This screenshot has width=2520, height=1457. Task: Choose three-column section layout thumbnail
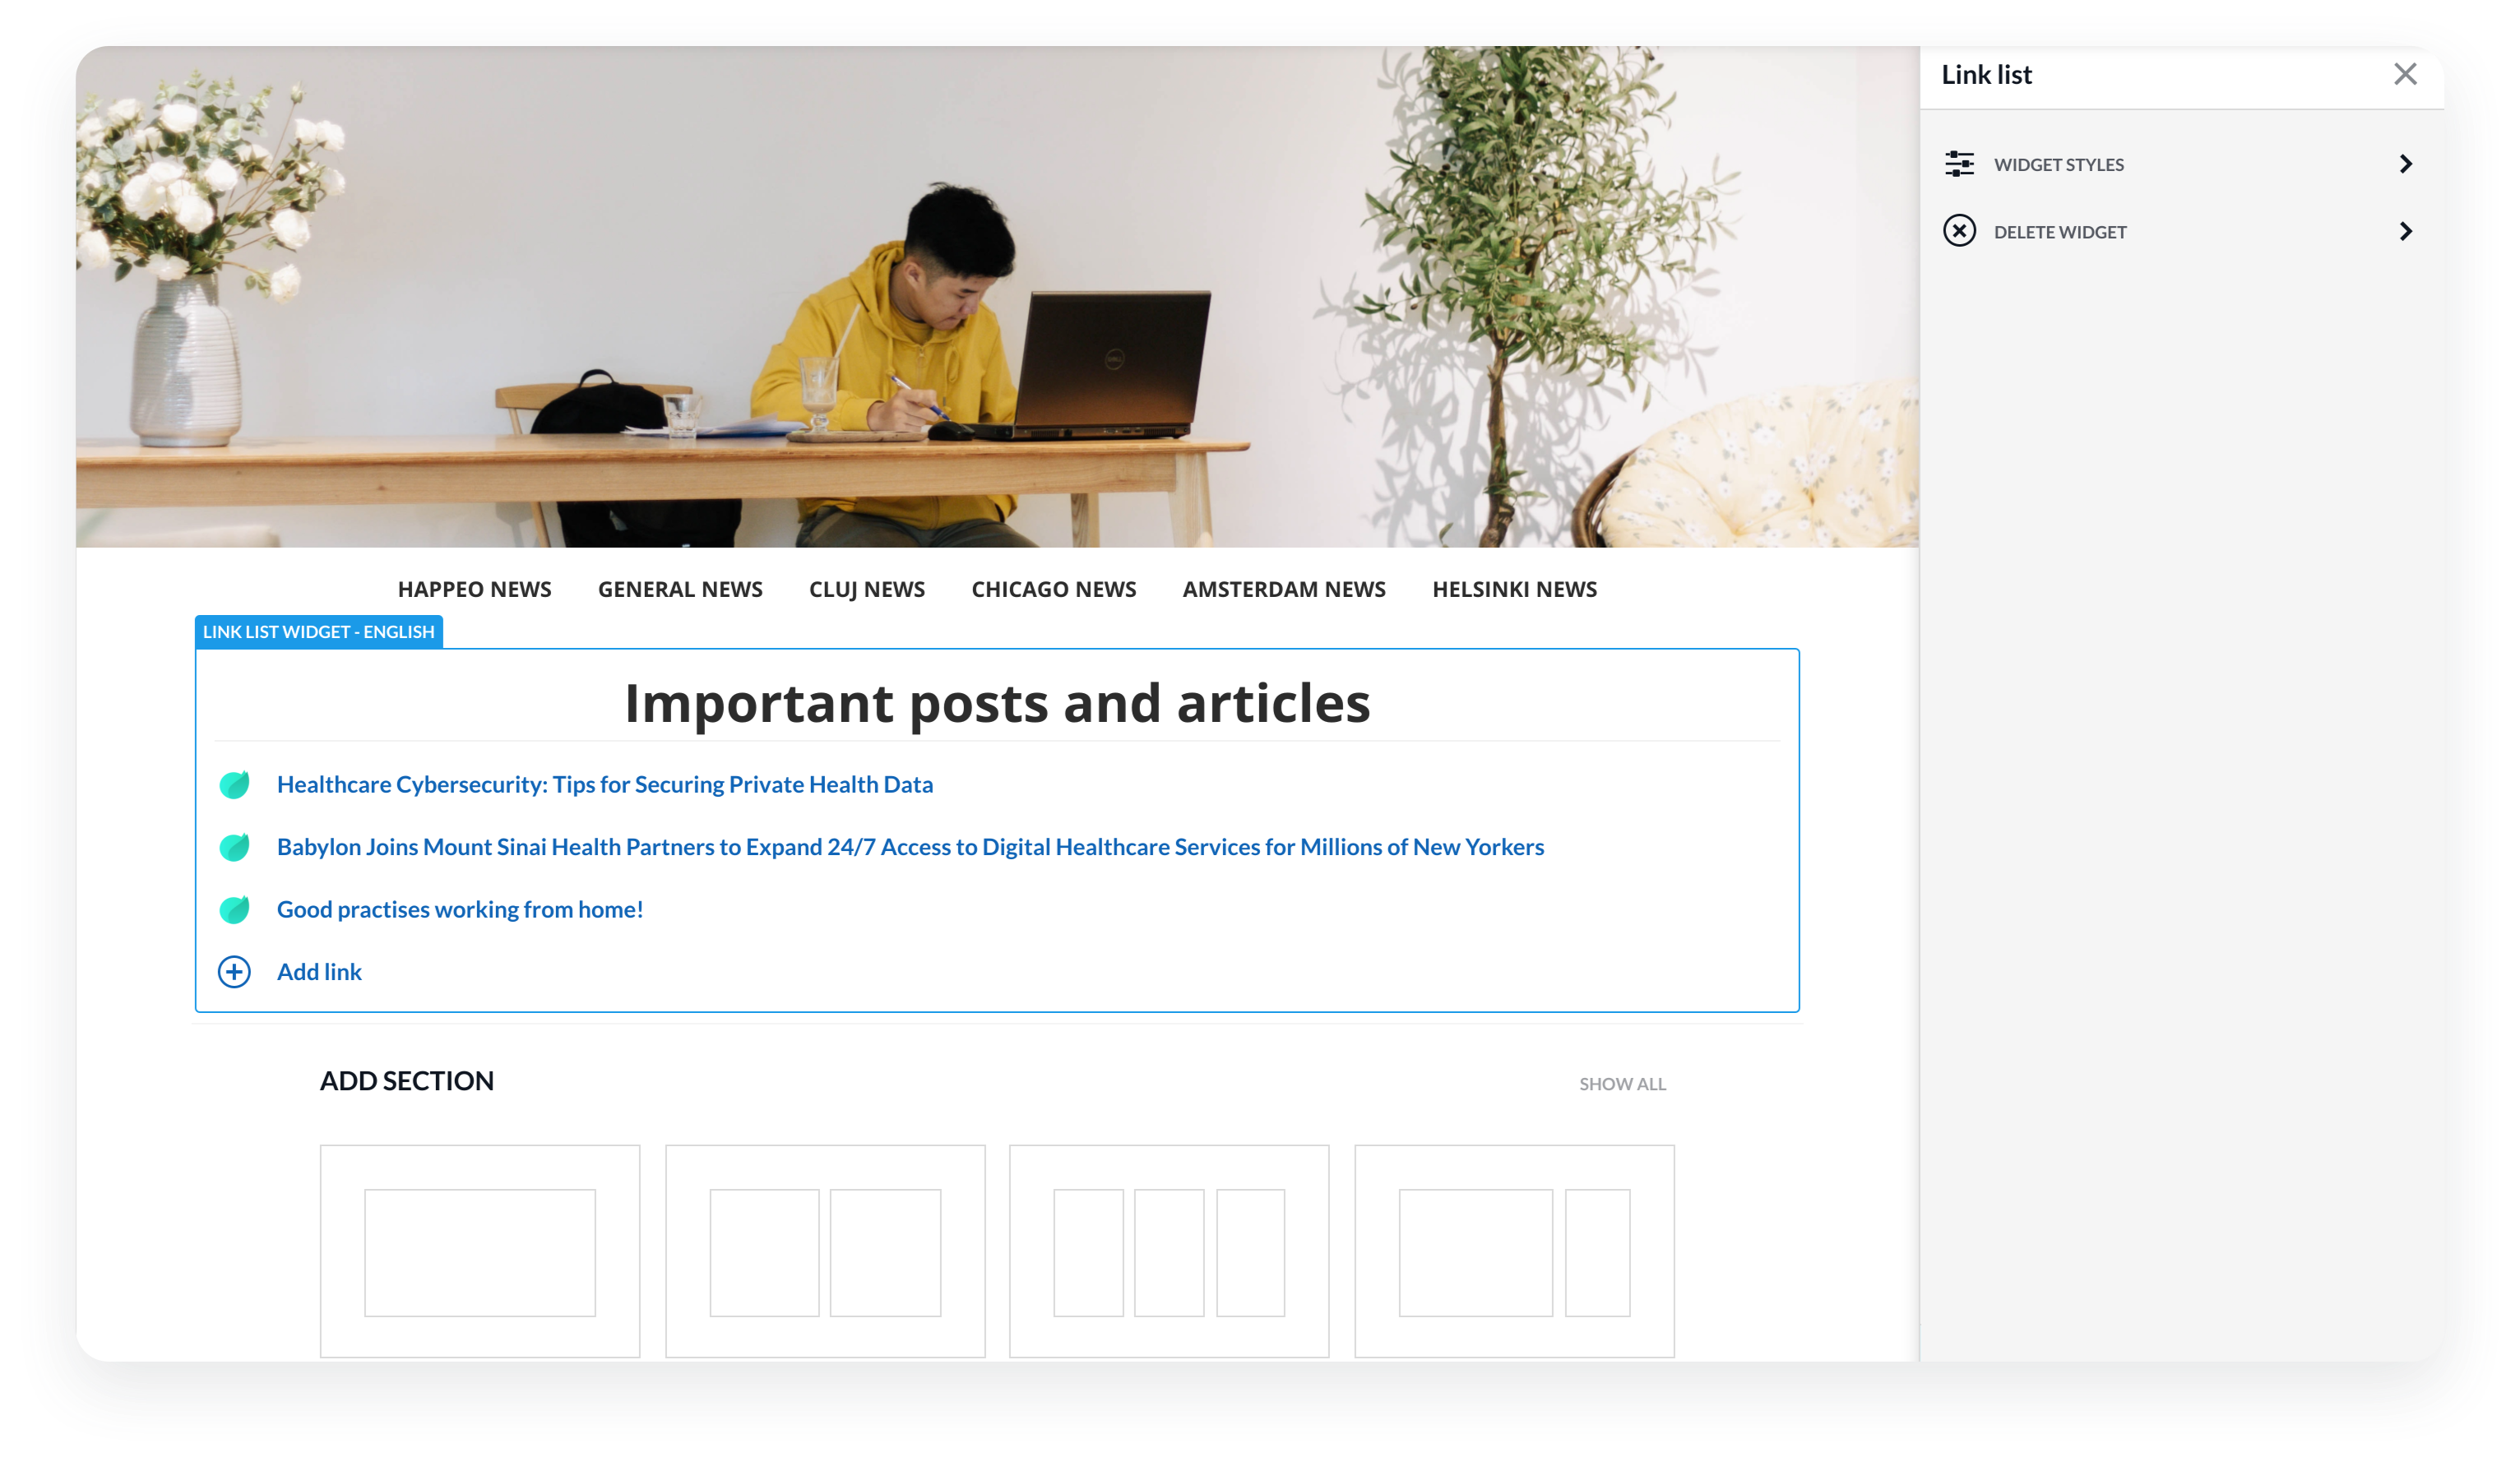click(1169, 1252)
